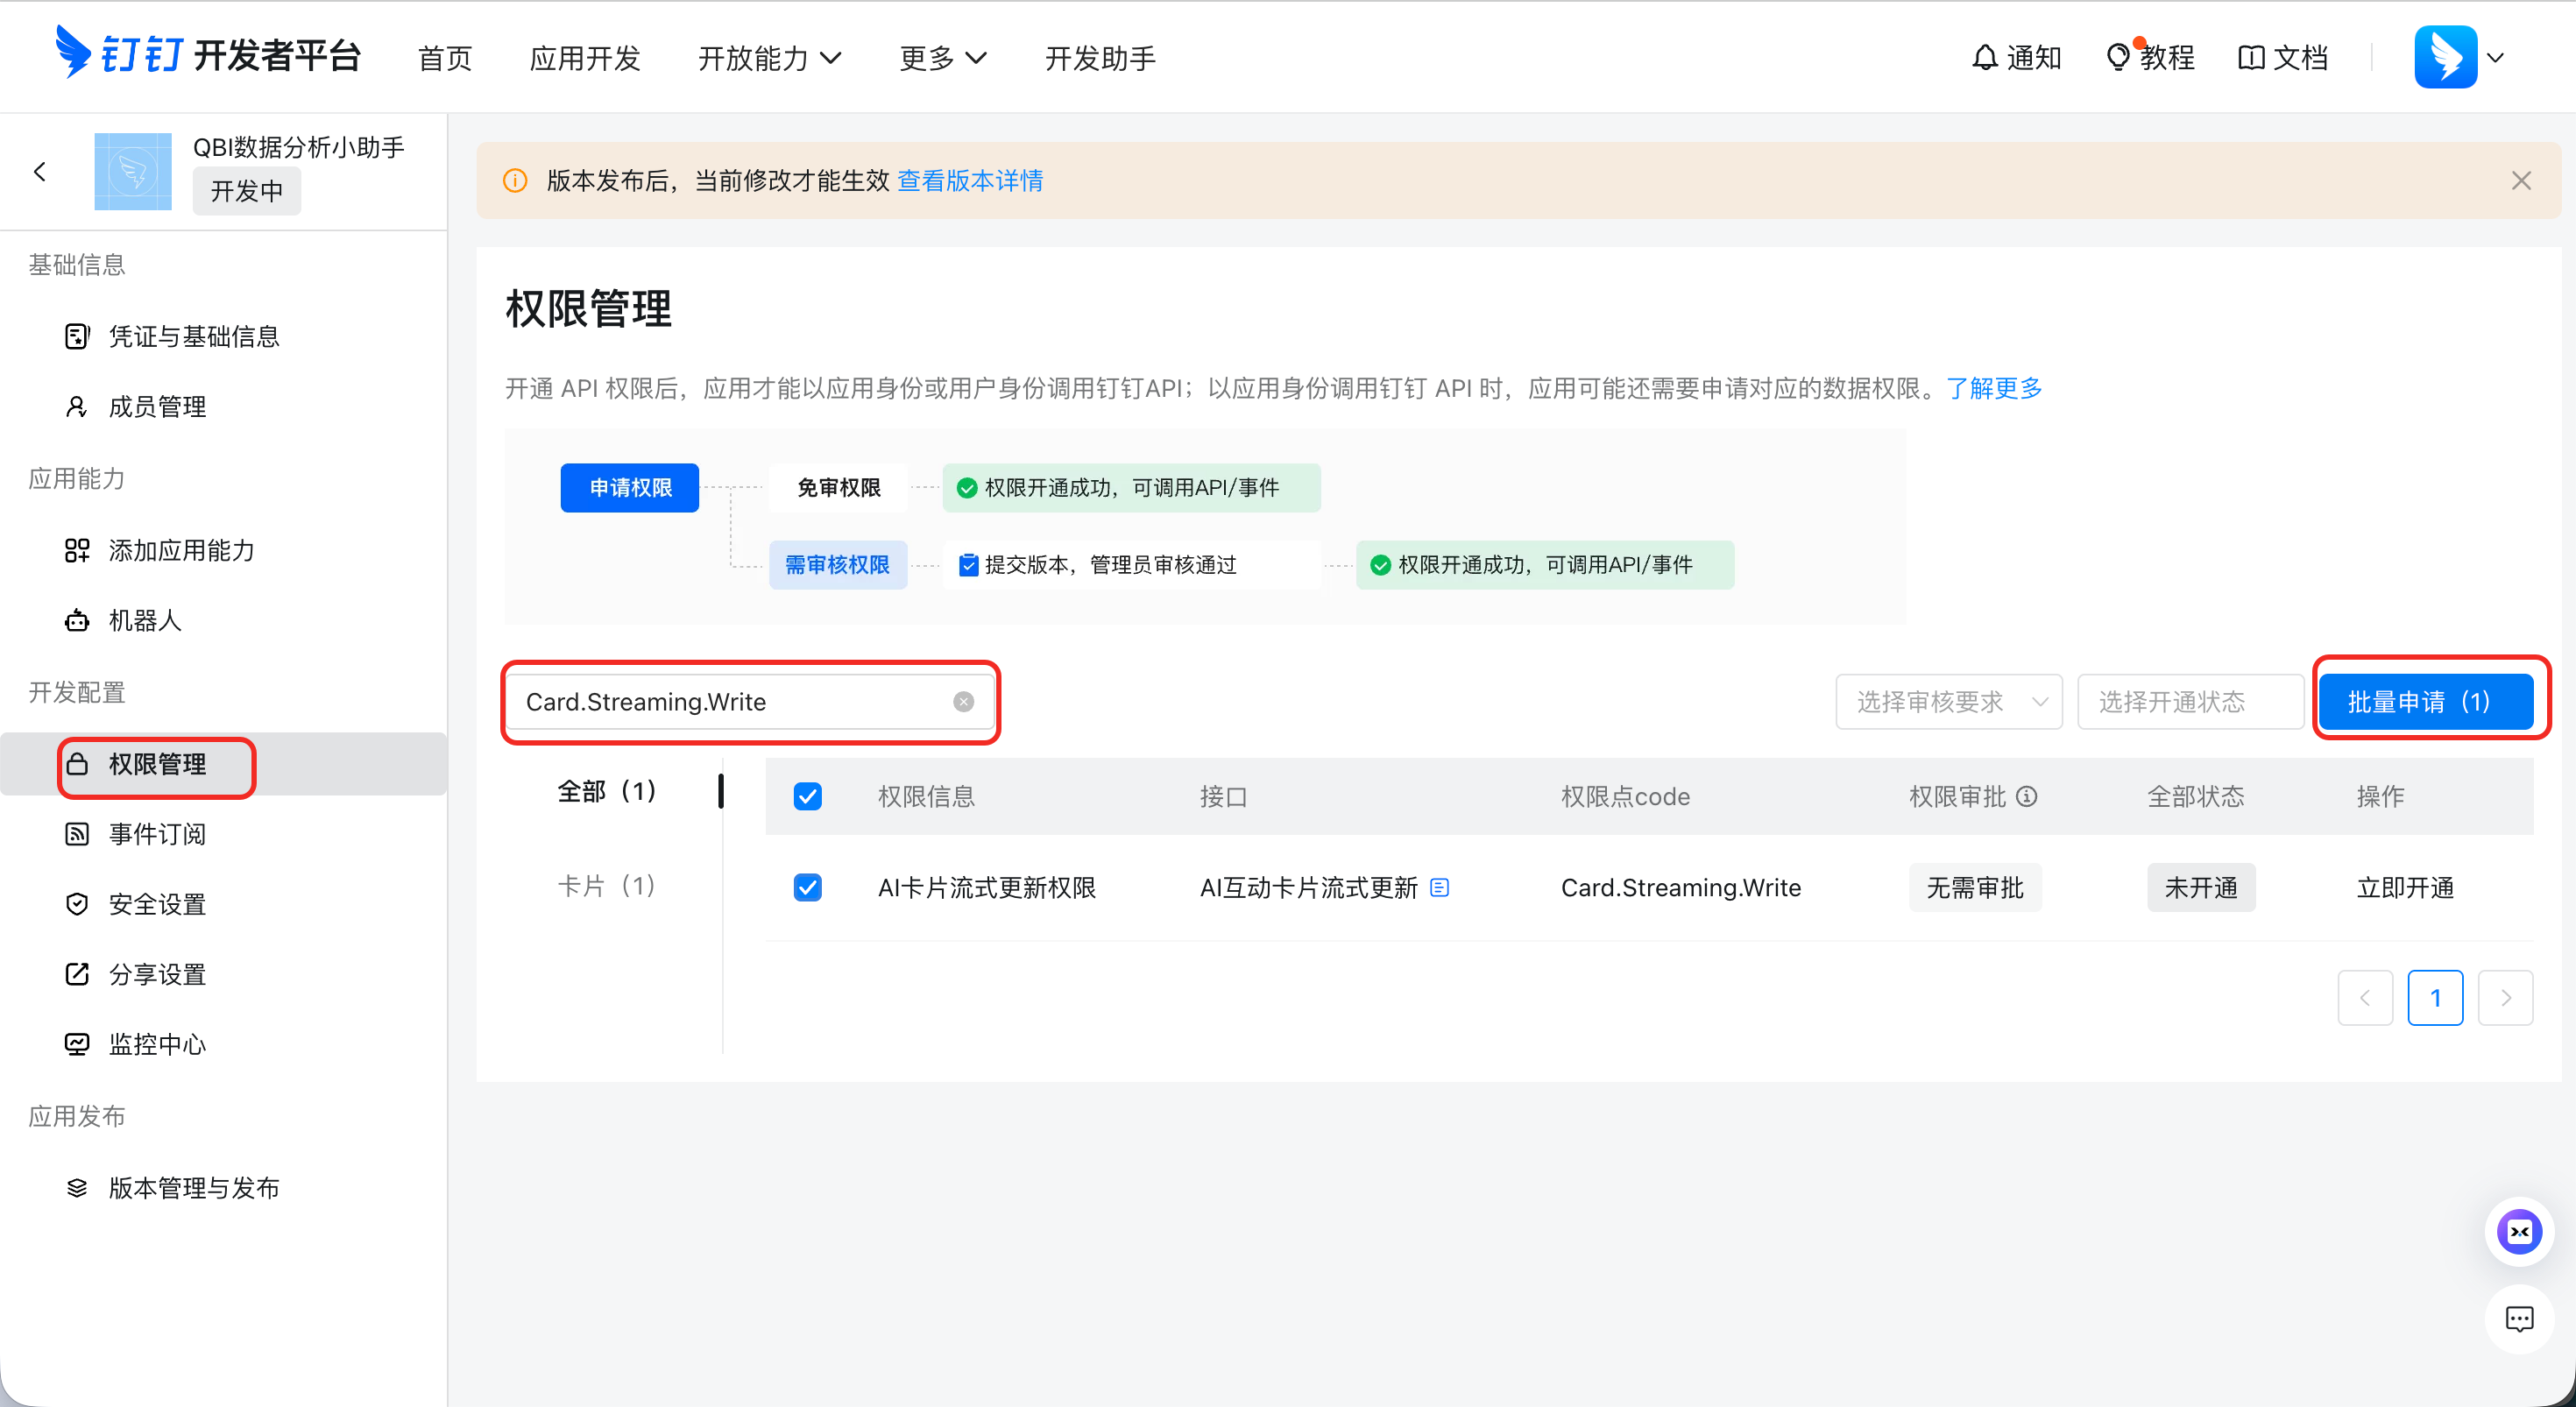Click the 开发中 status tag
This screenshot has width=2576, height=1407.
tap(247, 190)
